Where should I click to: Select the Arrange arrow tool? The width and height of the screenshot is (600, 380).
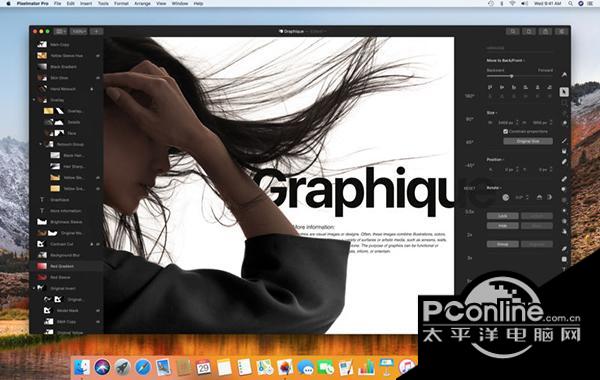564,92
